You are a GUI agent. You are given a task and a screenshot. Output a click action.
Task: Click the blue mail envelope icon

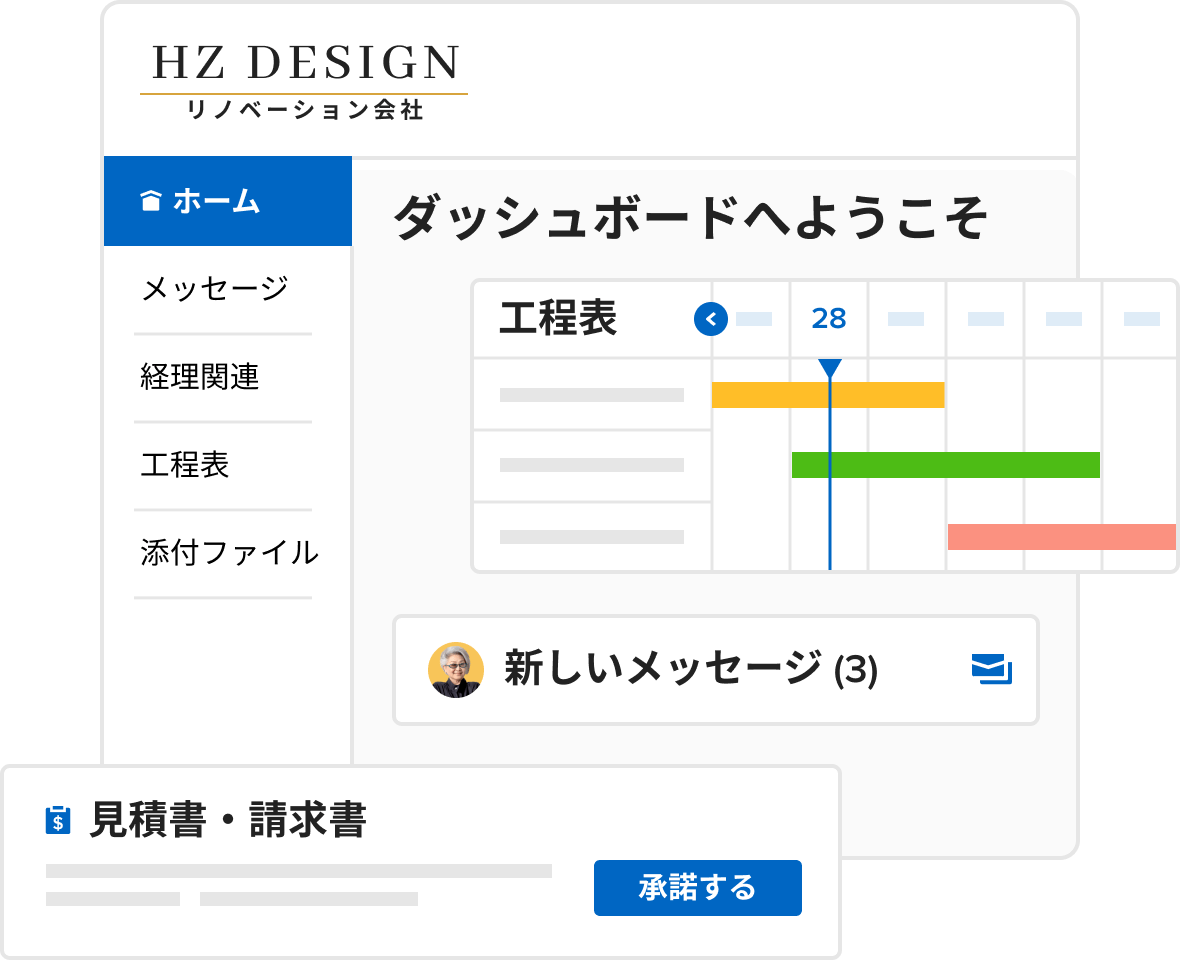point(992,669)
